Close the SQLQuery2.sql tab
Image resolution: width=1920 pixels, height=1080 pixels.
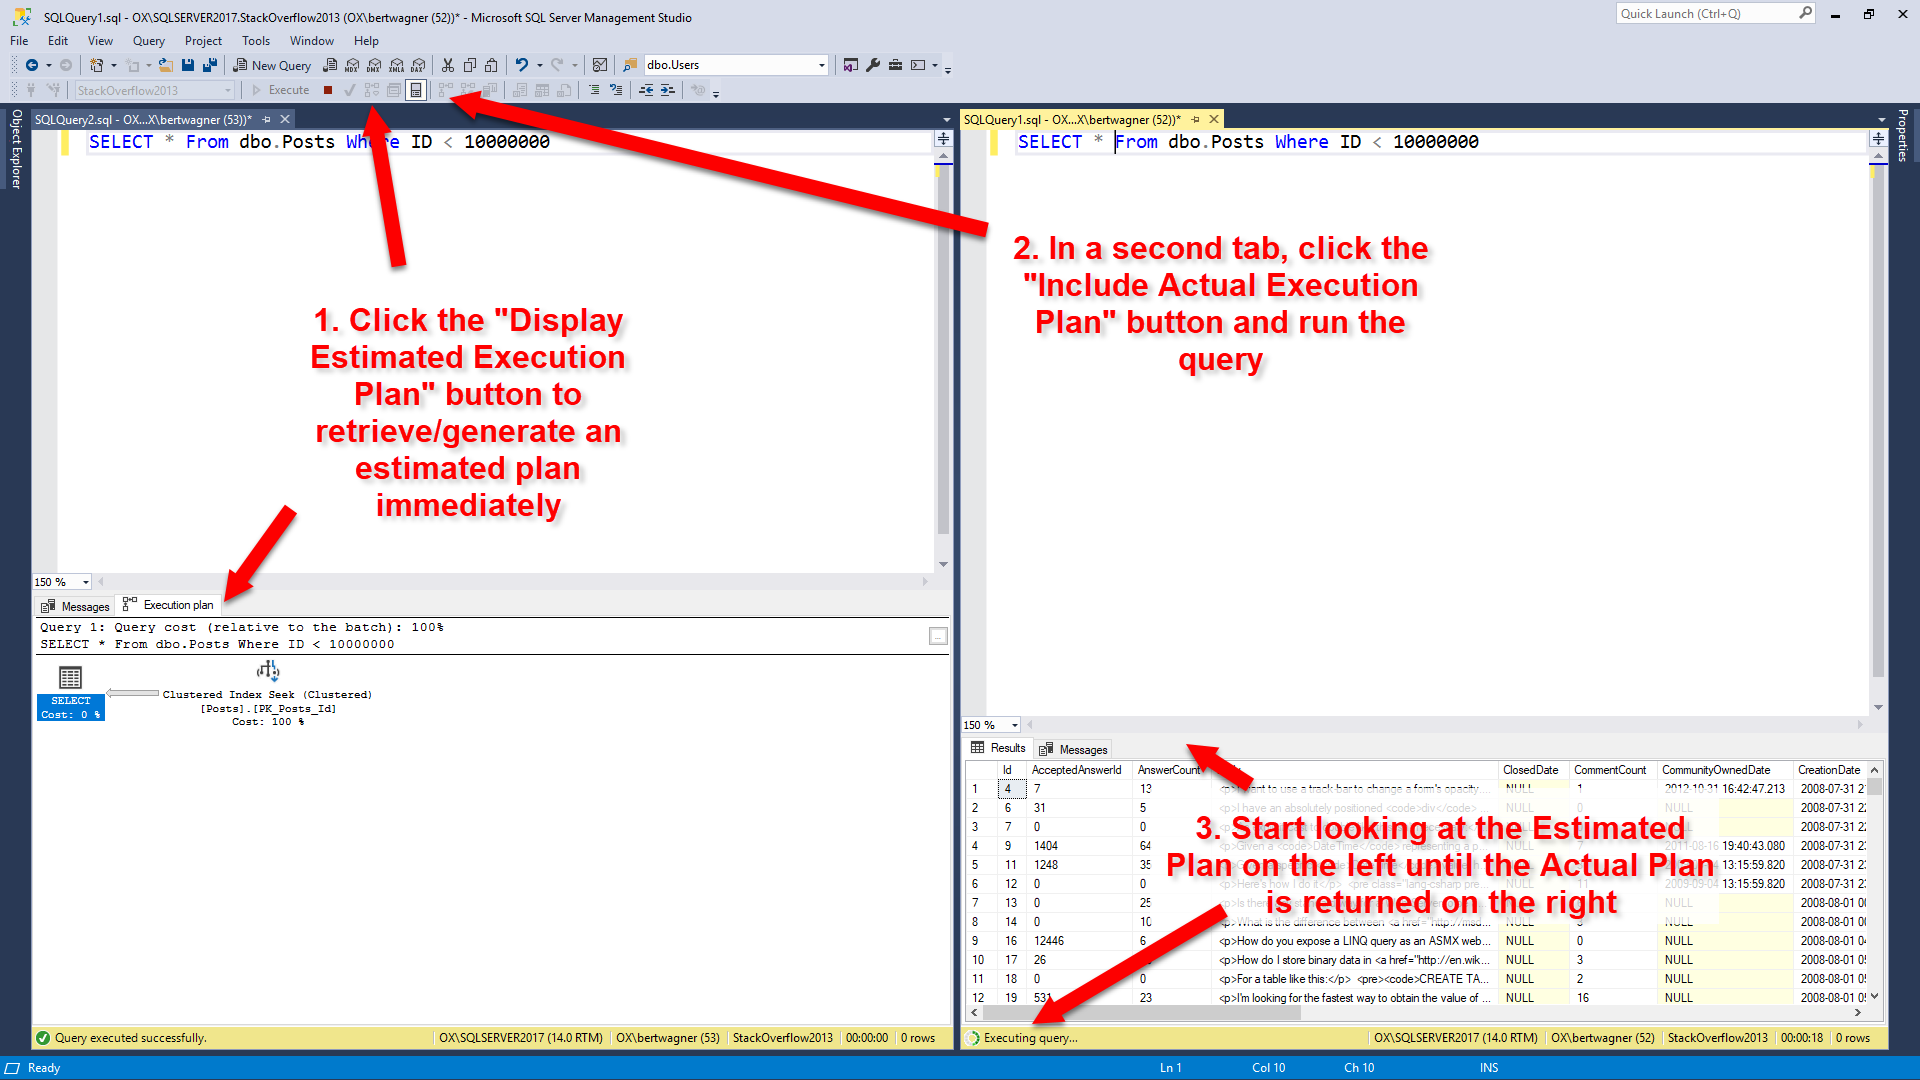285,119
